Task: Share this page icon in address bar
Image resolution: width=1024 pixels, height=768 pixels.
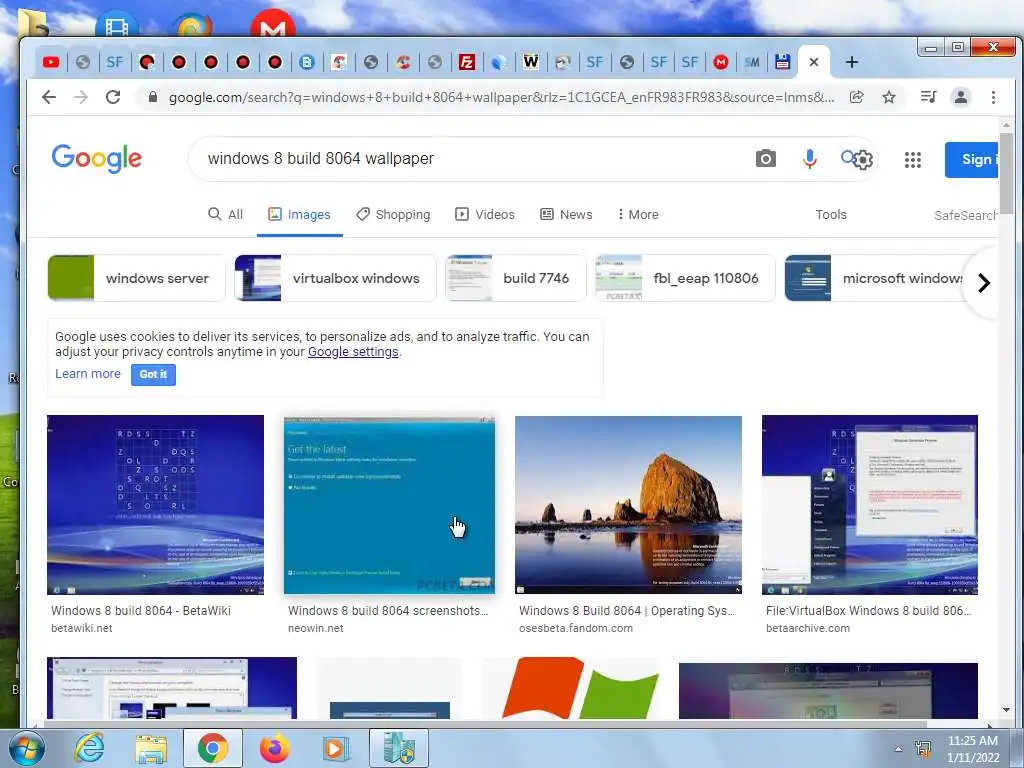Action: pos(856,97)
